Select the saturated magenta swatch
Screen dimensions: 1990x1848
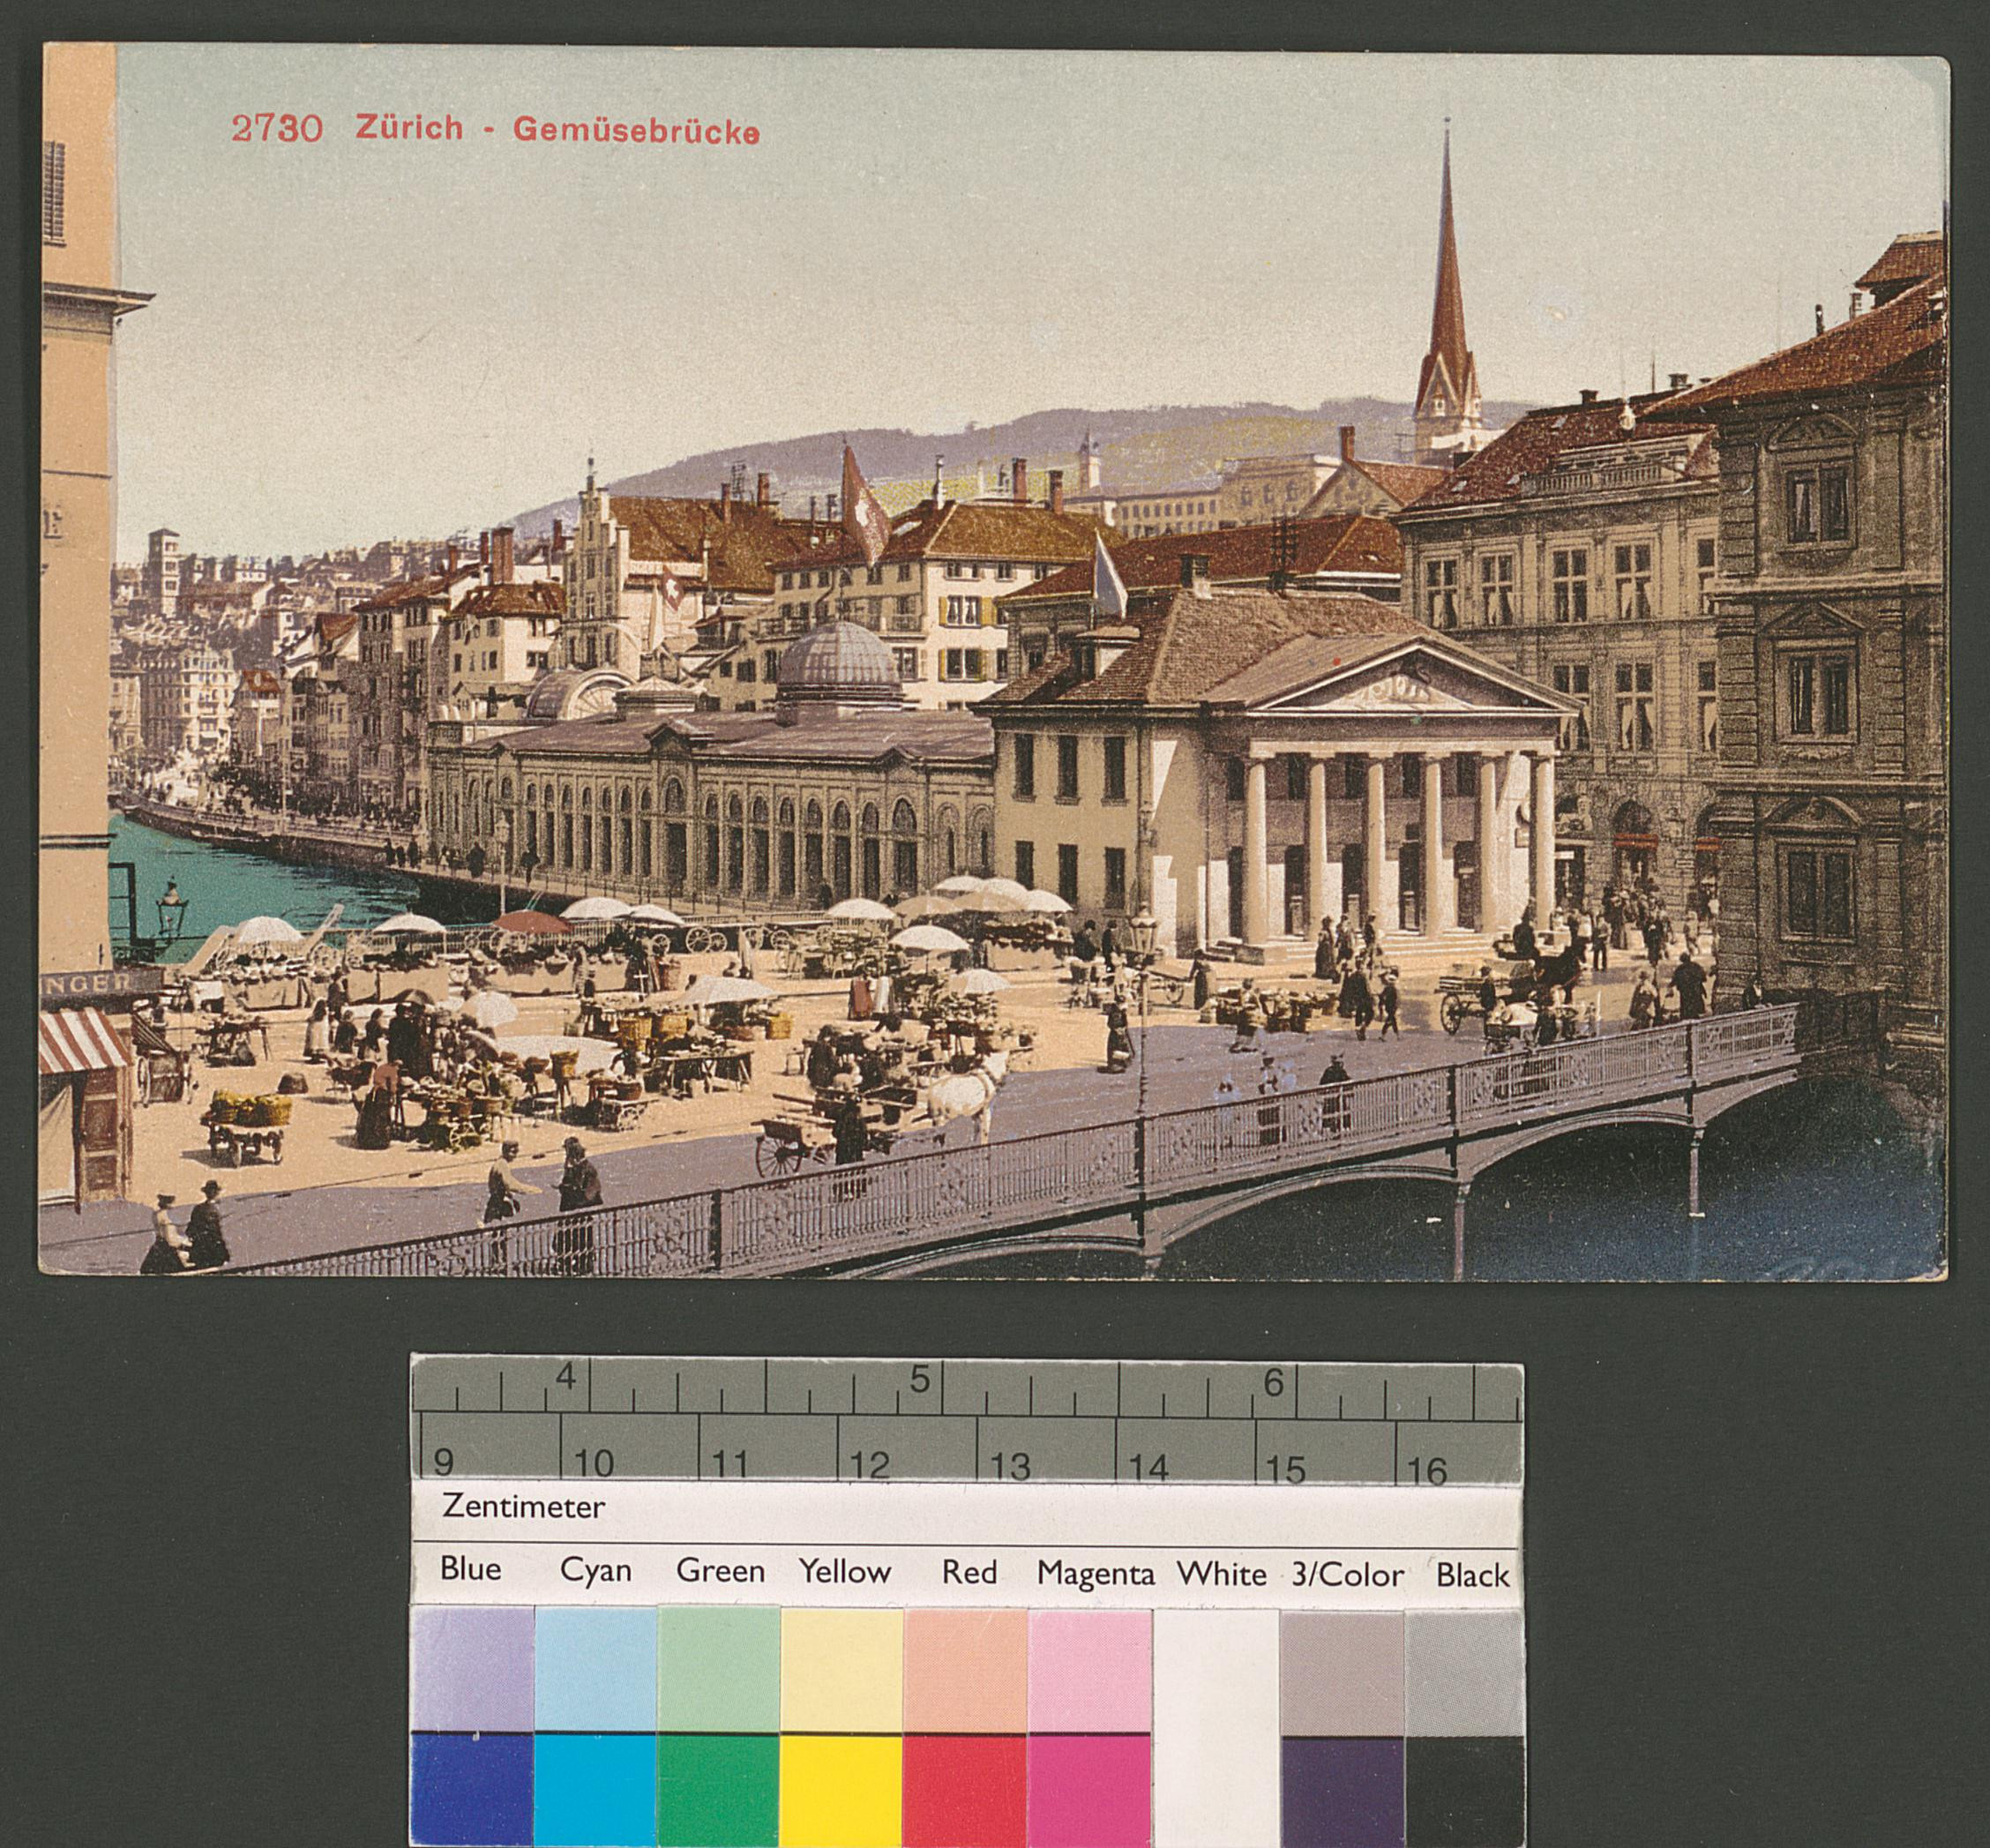(x=1089, y=1789)
